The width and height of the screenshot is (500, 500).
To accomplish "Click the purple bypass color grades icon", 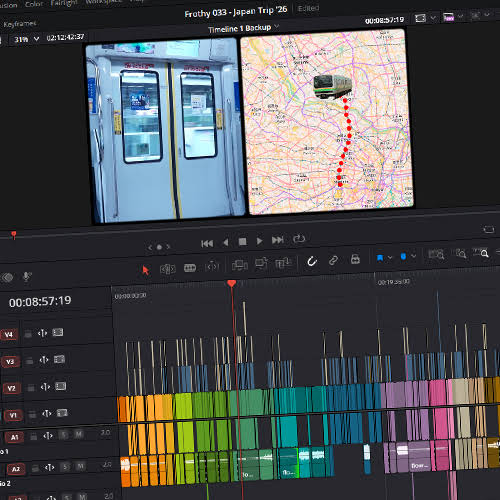I will coord(448,17).
